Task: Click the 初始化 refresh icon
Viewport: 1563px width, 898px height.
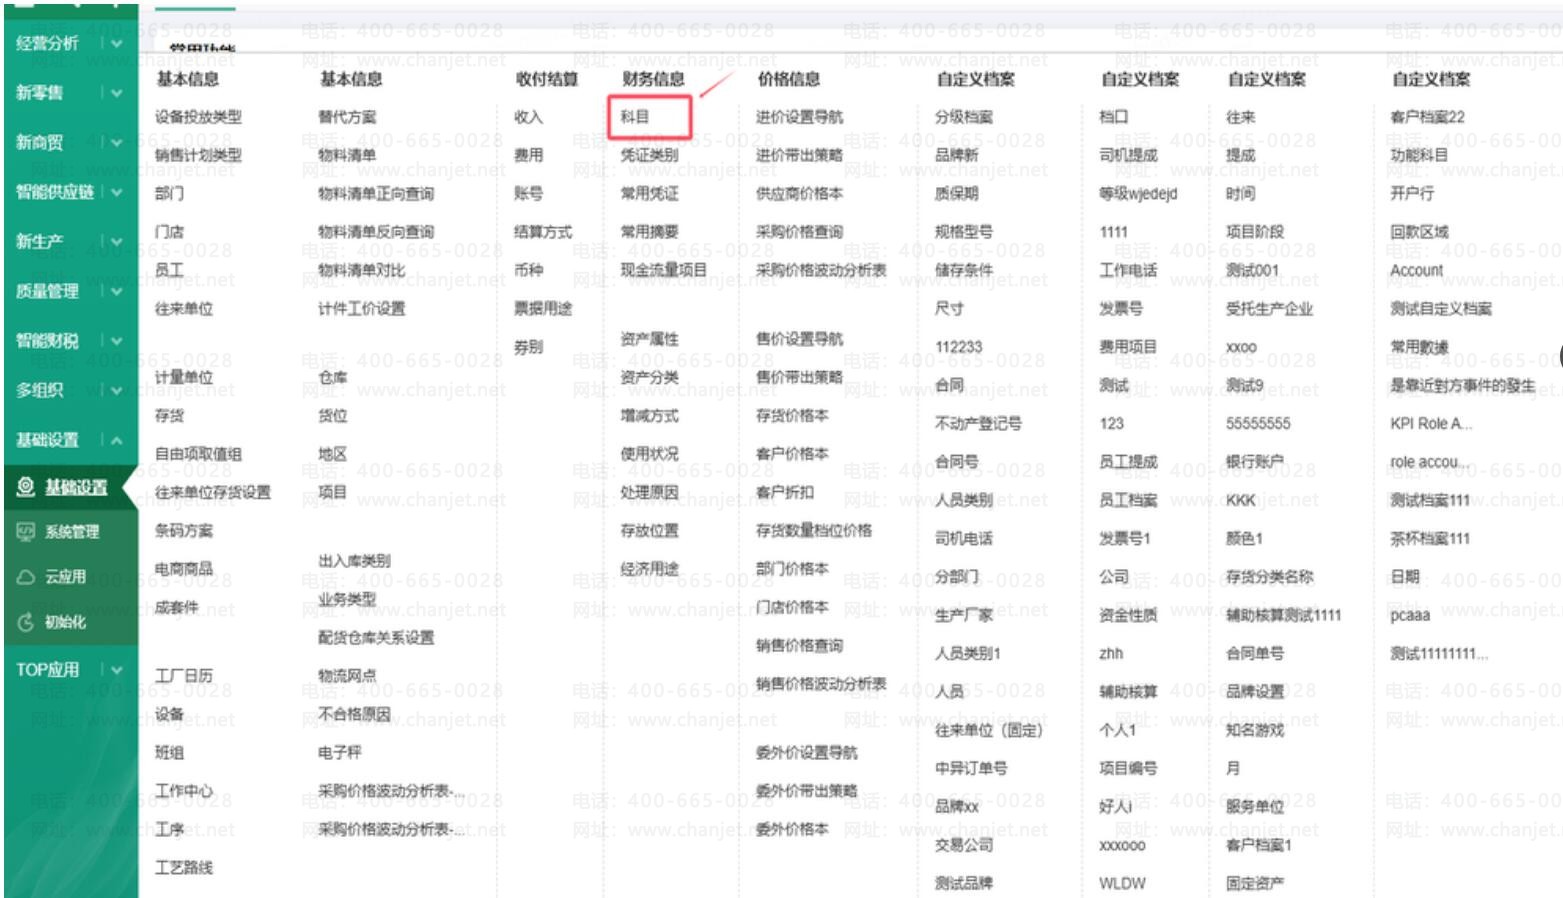Action: tap(26, 622)
